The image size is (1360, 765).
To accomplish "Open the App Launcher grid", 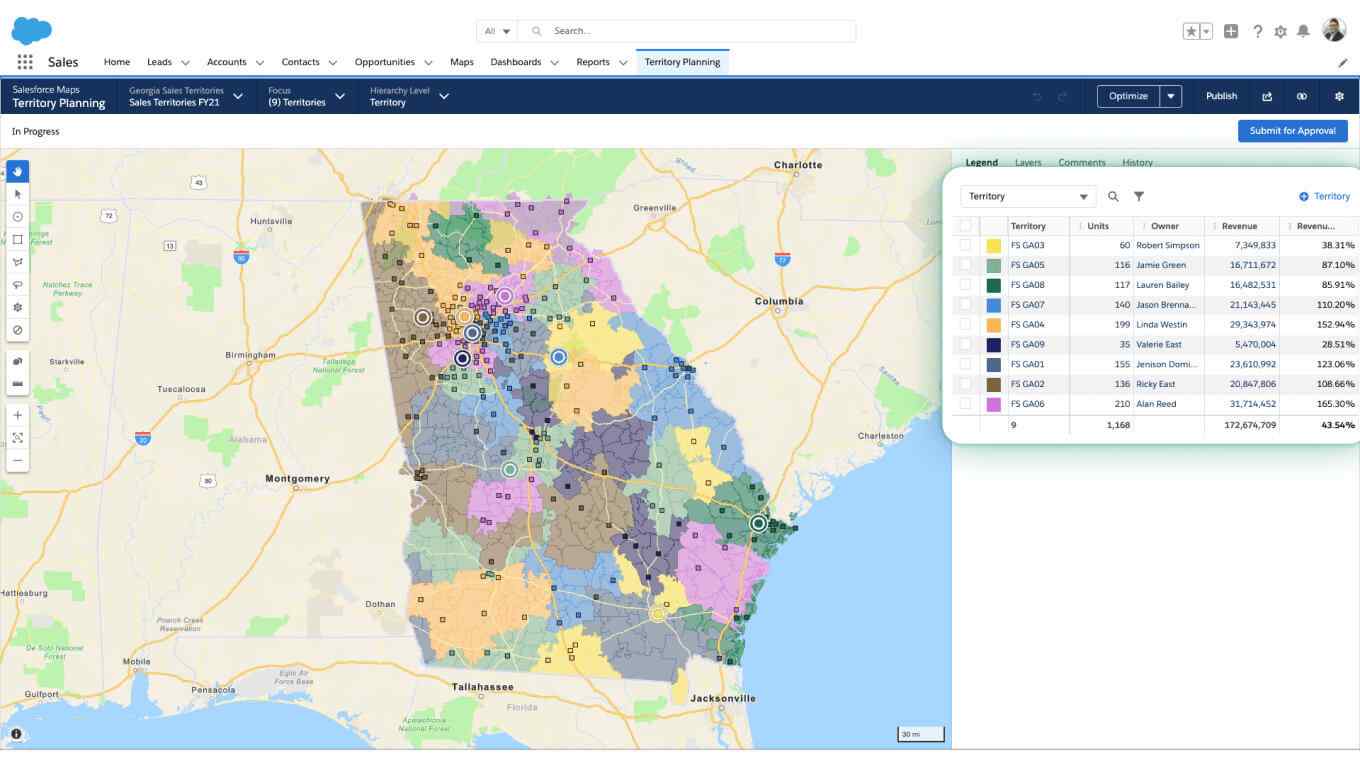I will click(x=25, y=62).
